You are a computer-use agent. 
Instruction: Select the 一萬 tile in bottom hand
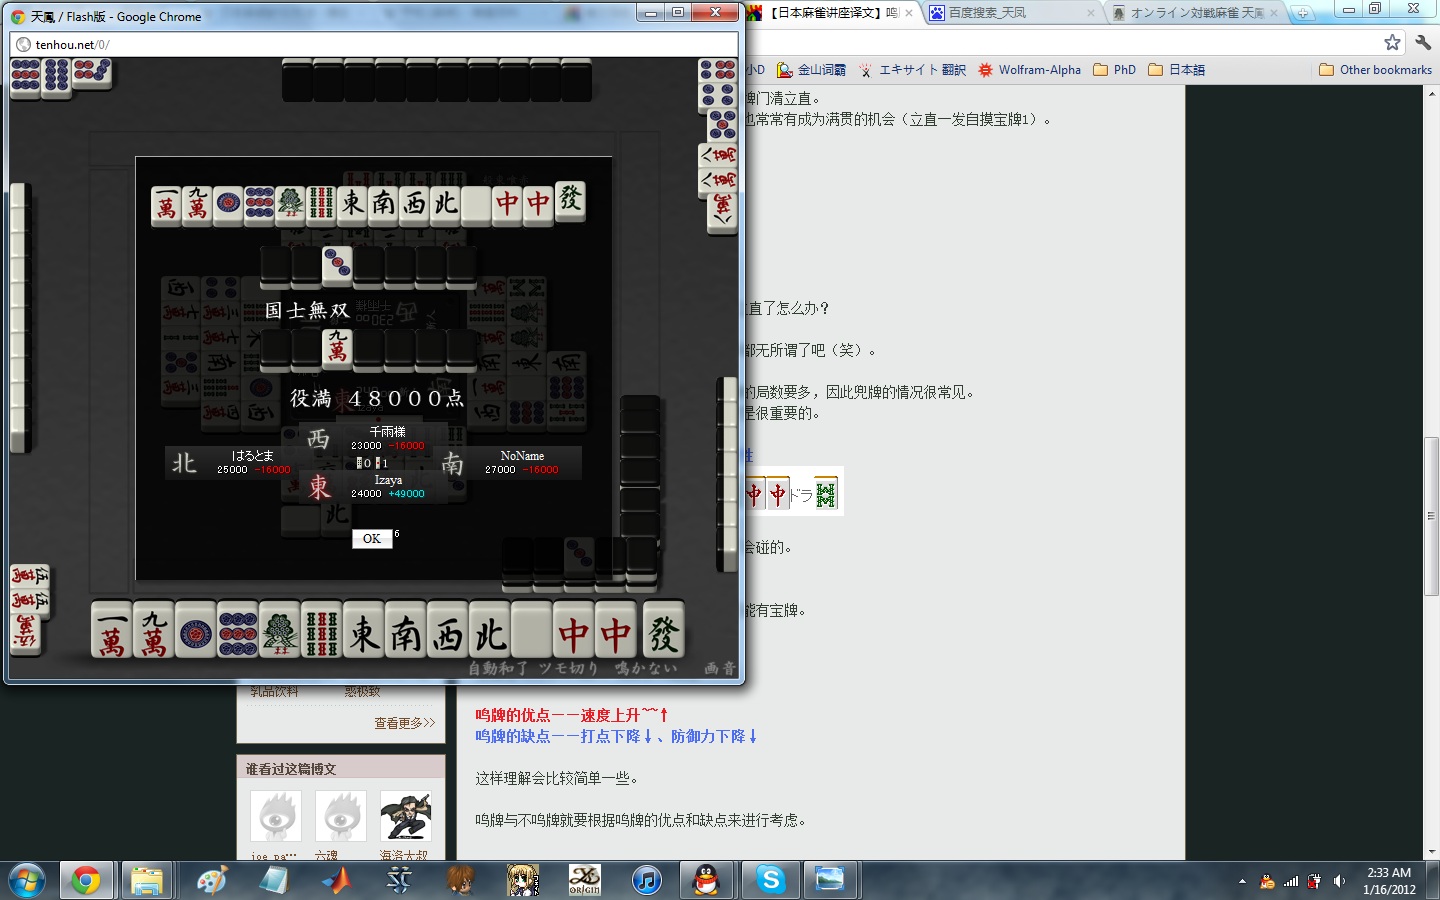[x=112, y=630]
